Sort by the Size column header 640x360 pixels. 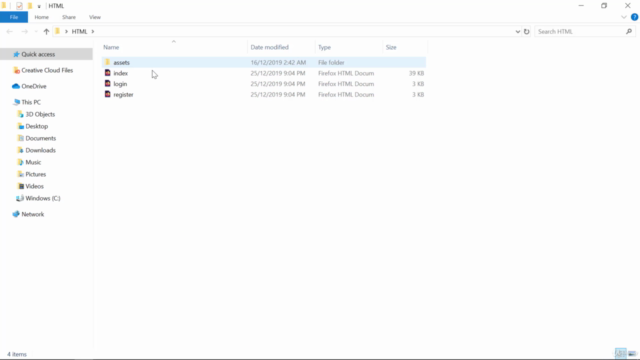(x=391, y=47)
